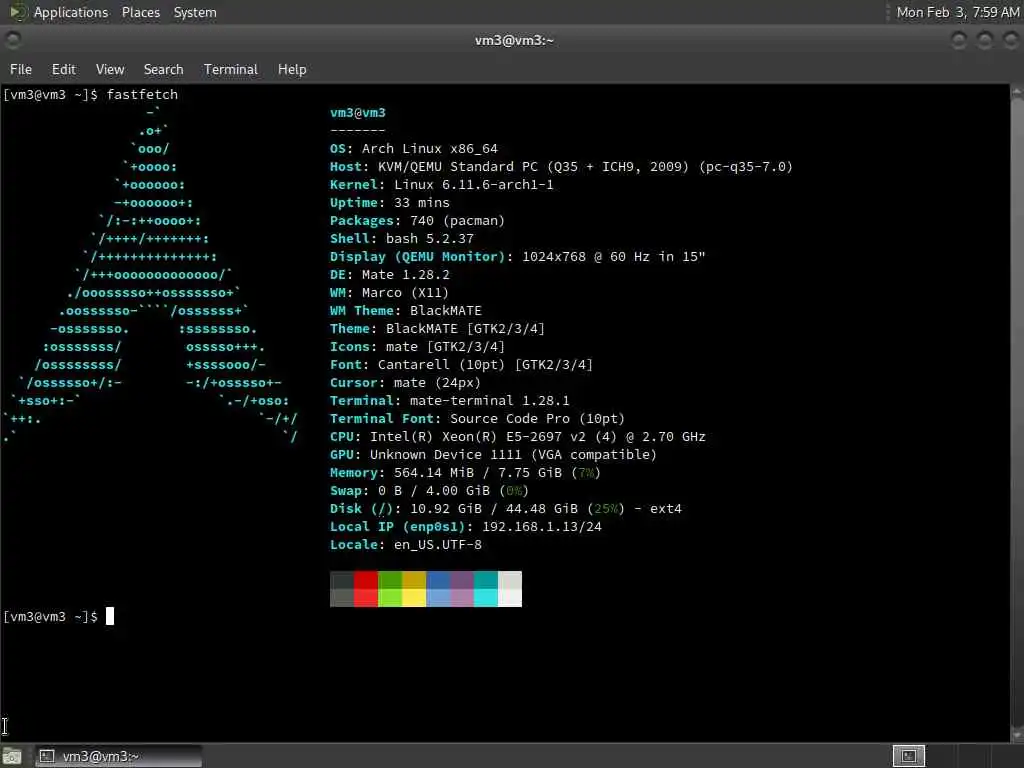
Task: Click the green color block in the palette
Action: pos(390,589)
